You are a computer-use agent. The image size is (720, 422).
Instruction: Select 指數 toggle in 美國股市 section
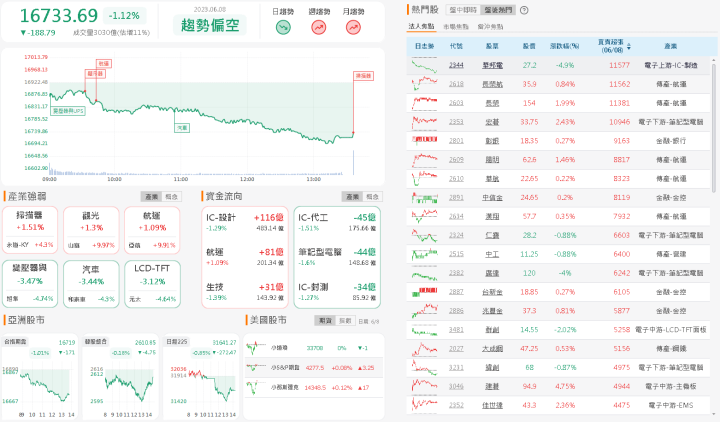[x=345, y=321]
